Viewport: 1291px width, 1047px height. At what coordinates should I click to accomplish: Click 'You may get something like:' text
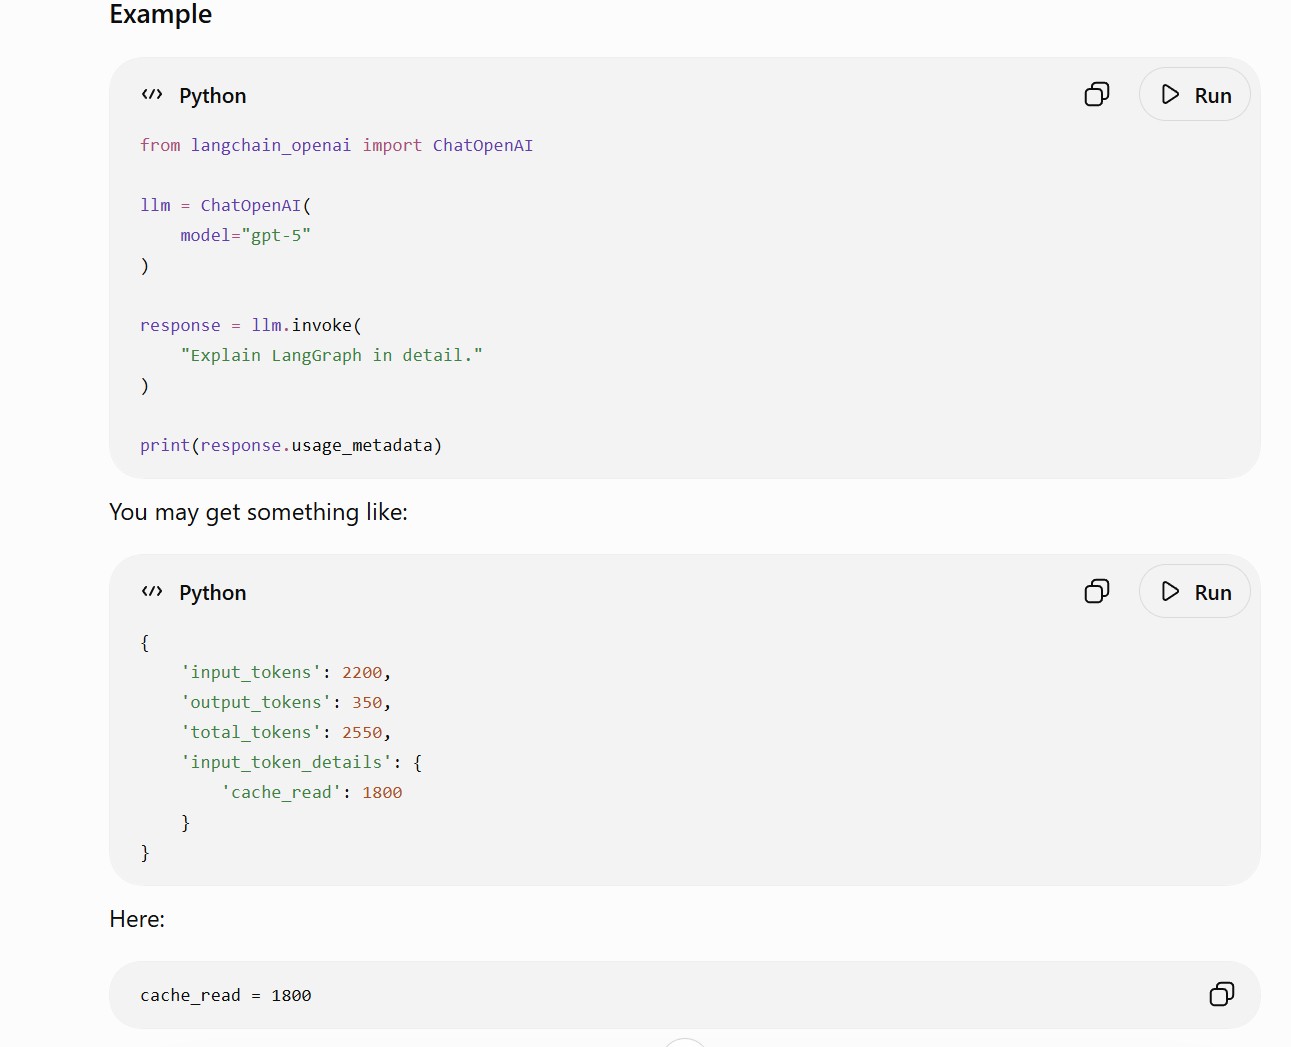[258, 512]
